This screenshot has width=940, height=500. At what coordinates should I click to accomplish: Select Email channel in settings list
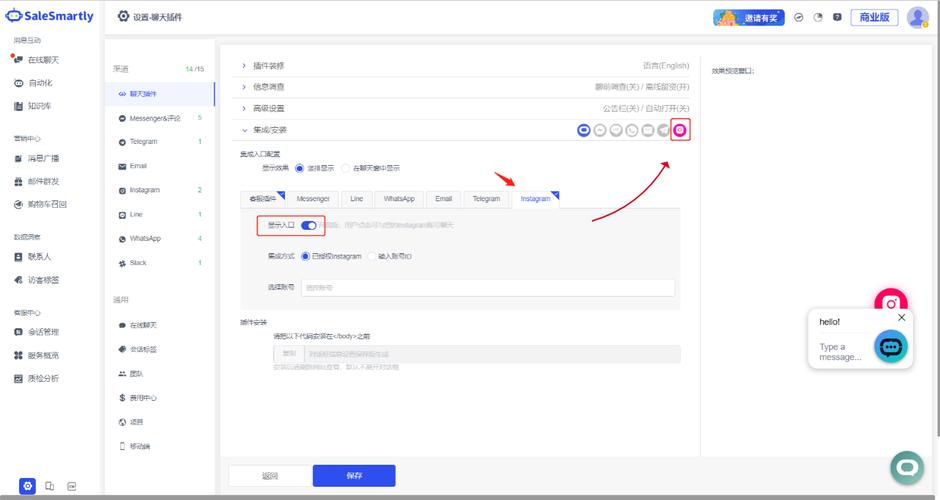click(159, 166)
